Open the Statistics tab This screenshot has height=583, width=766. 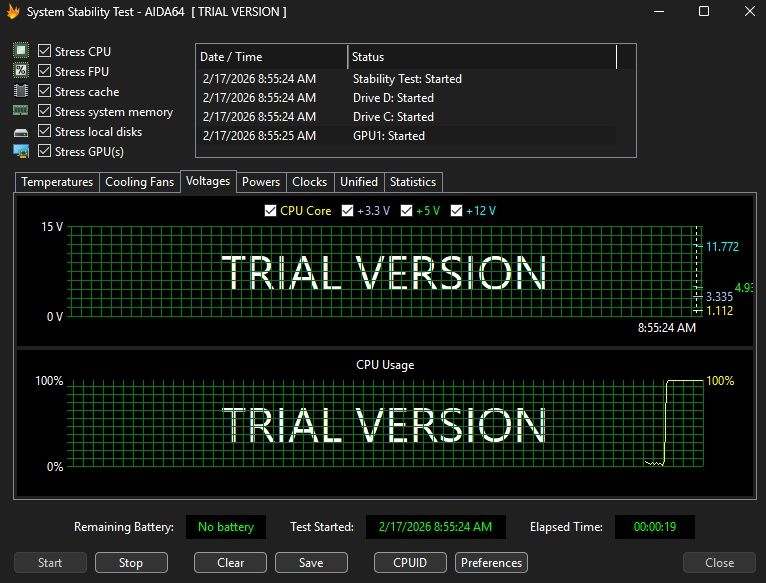(413, 182)
